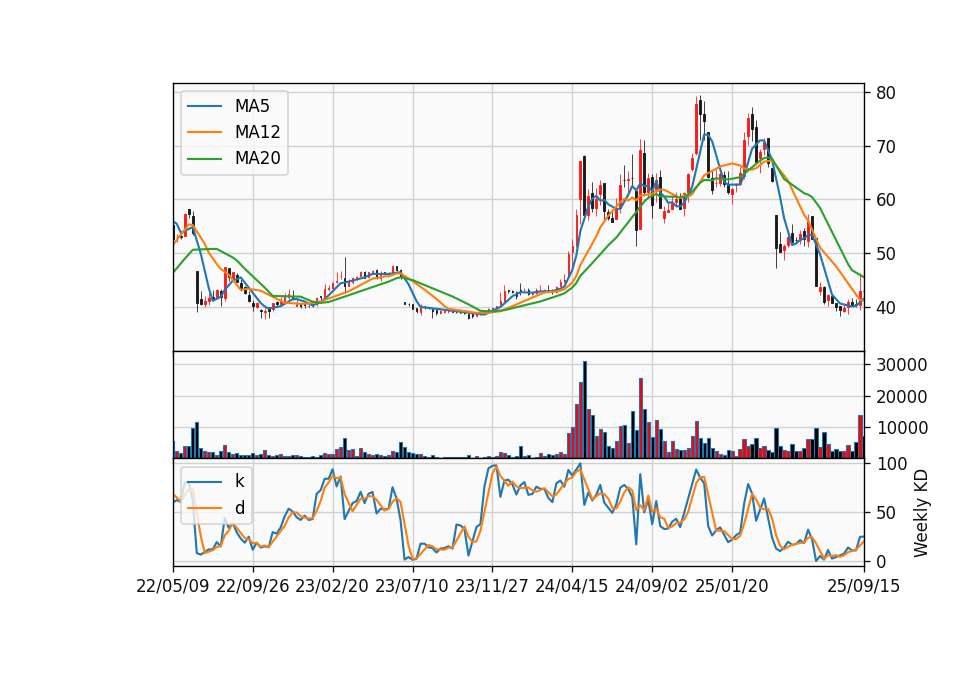Click the tallest volume bar above 30000

pos(585,410)
